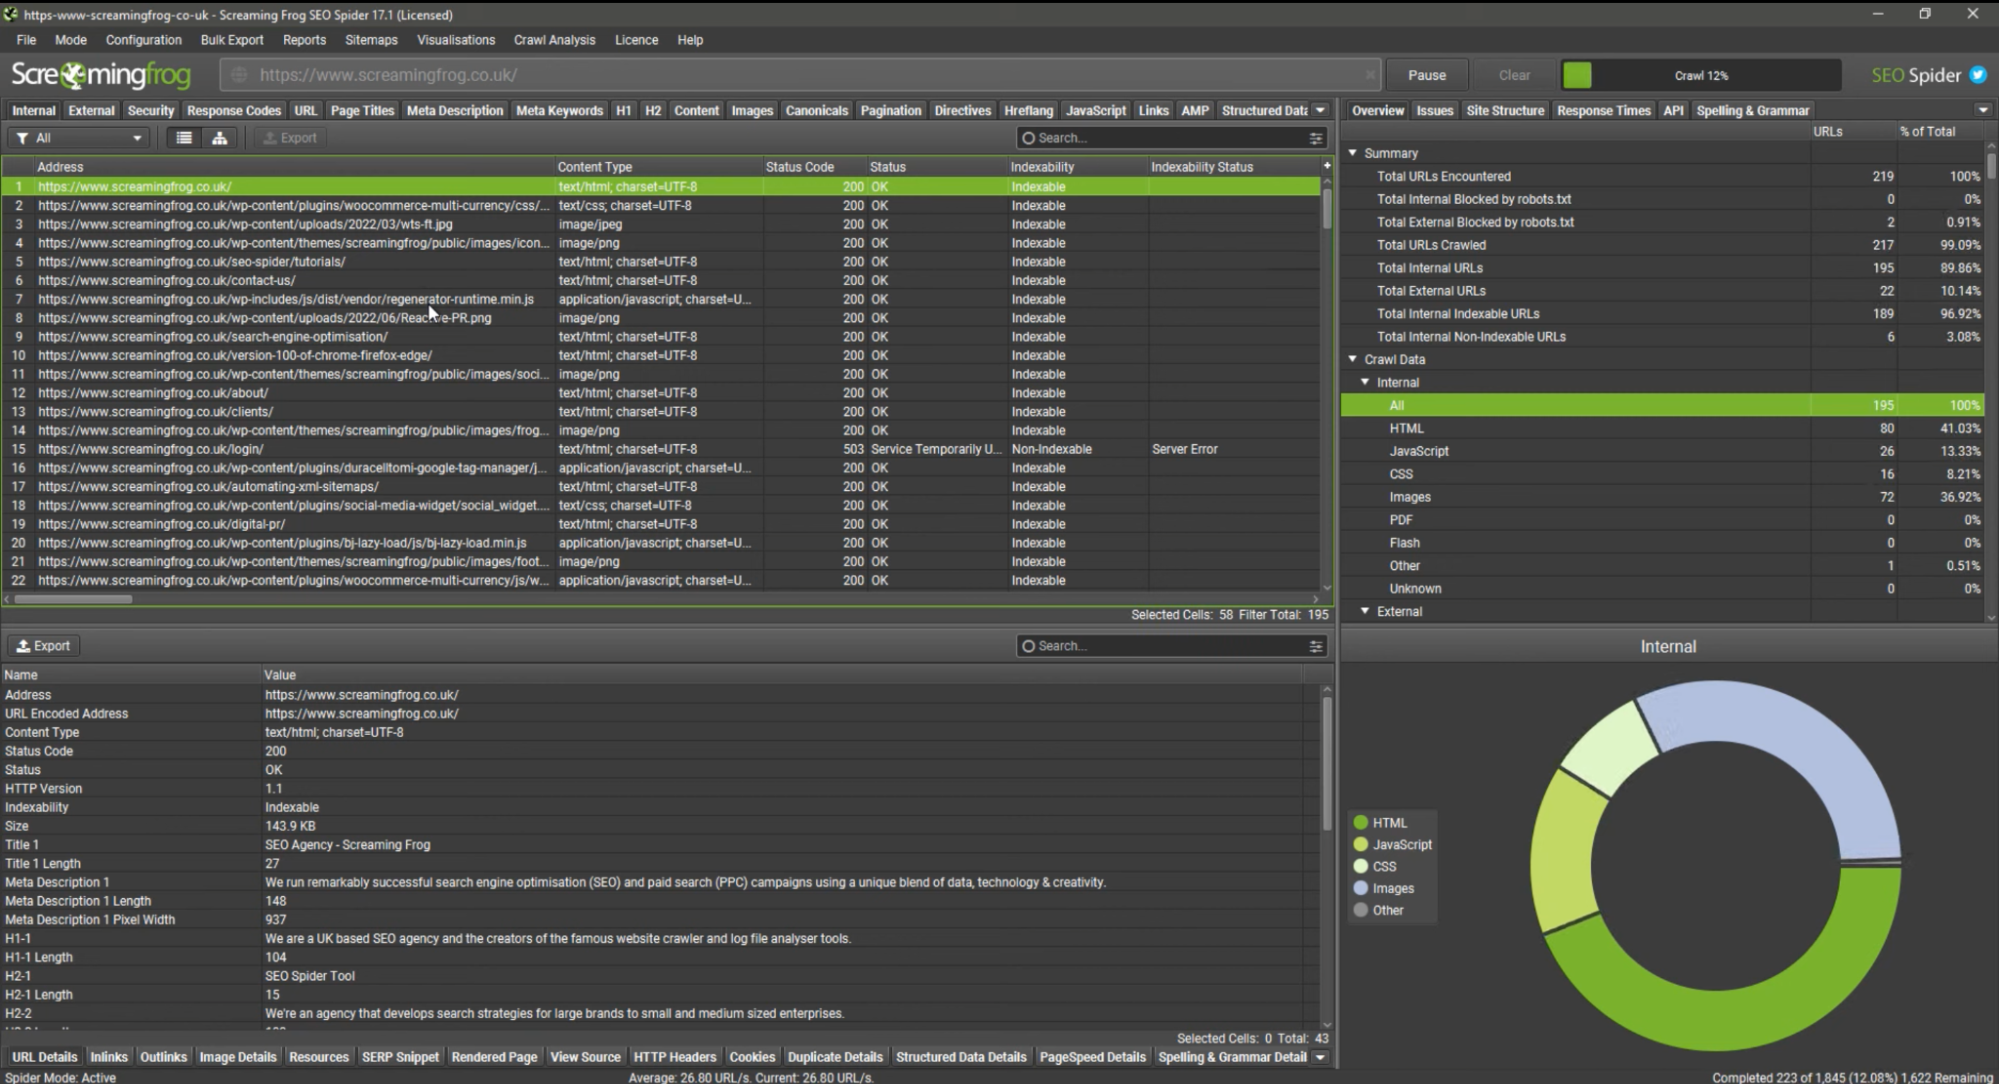Click row 15 status 503 Server Error

(x=668, y=449)
